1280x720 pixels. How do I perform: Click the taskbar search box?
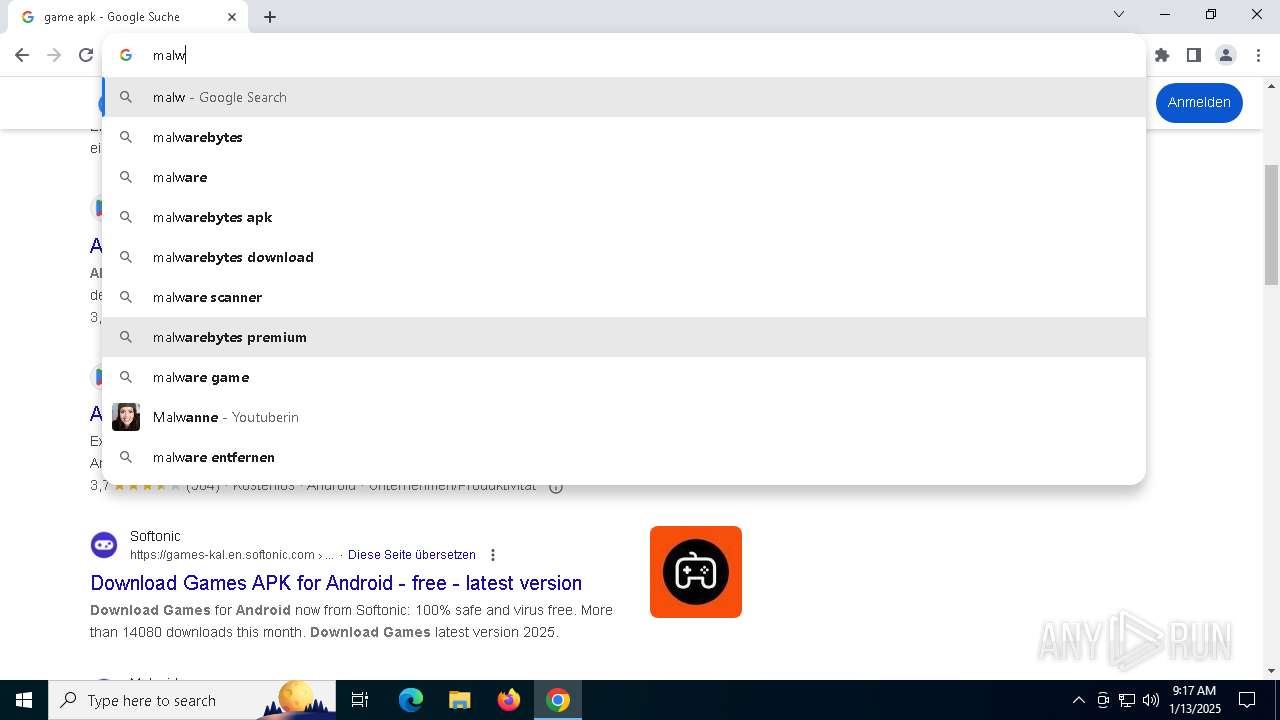[x=194, y=700]
